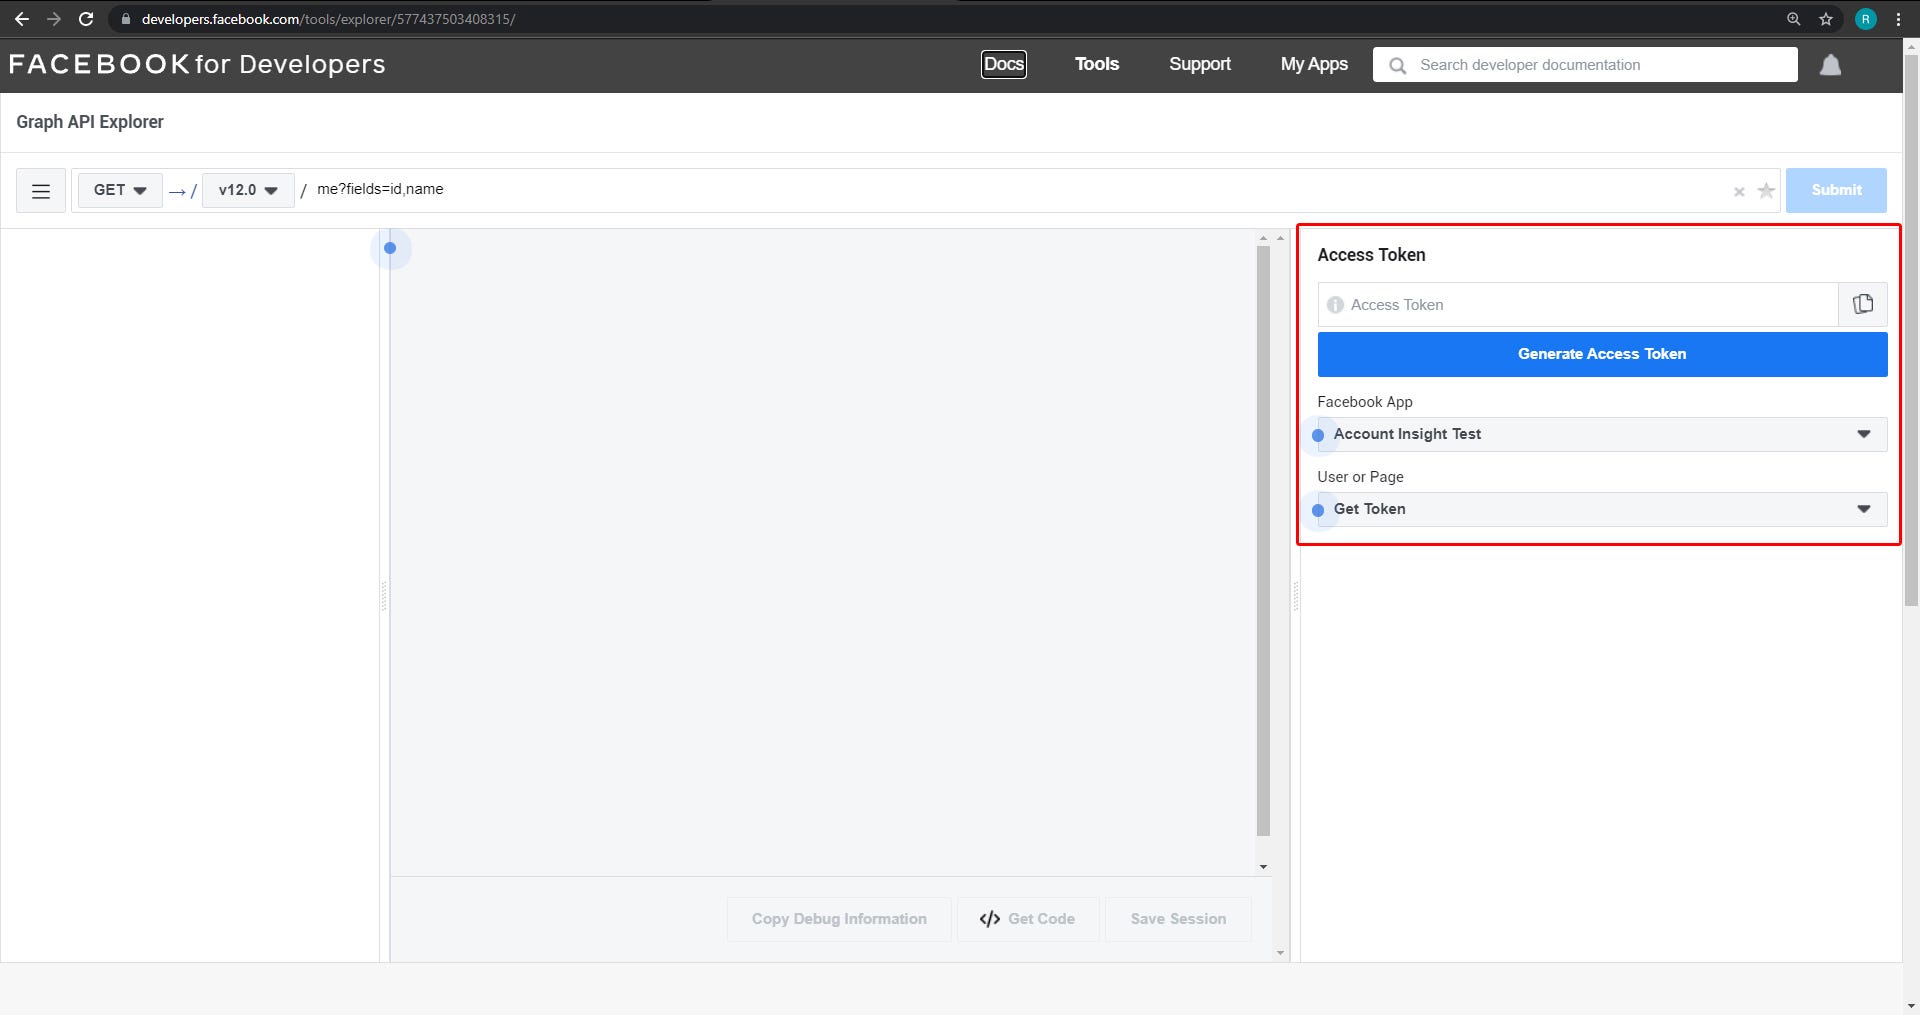Image resolution: width=1920 pixels, height=1015 pixels.
Task: Click the Submit button
Action: tap(1836, 190)
